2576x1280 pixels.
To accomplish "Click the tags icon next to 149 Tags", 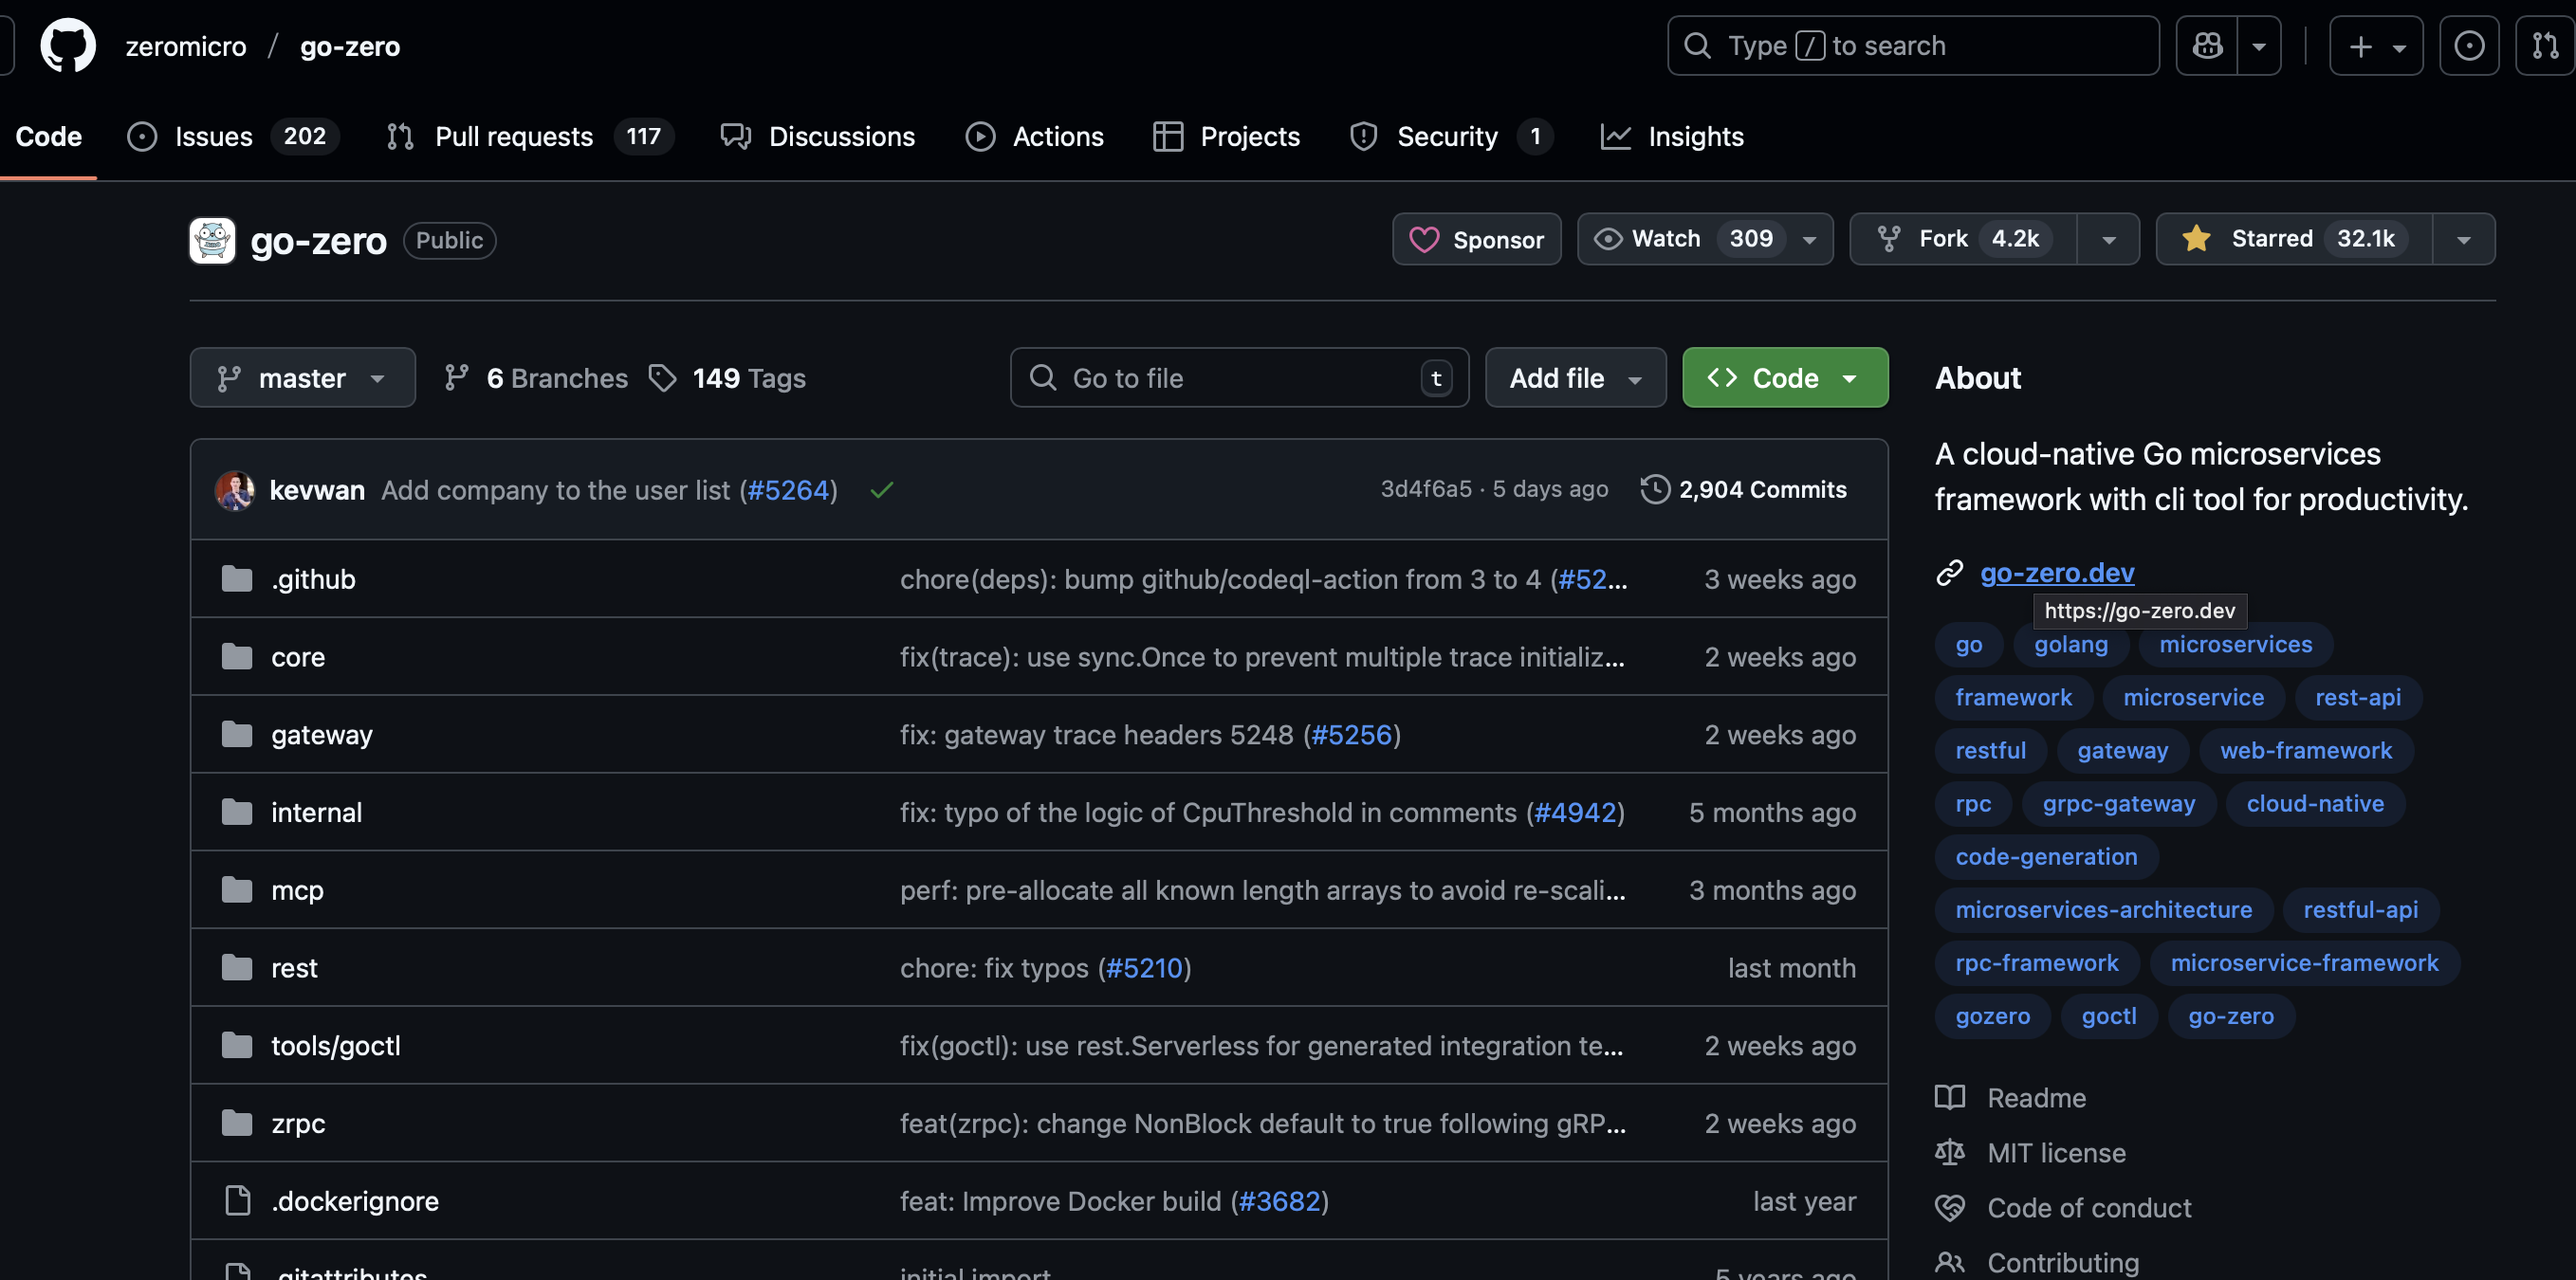I will [x=662, y=378].
